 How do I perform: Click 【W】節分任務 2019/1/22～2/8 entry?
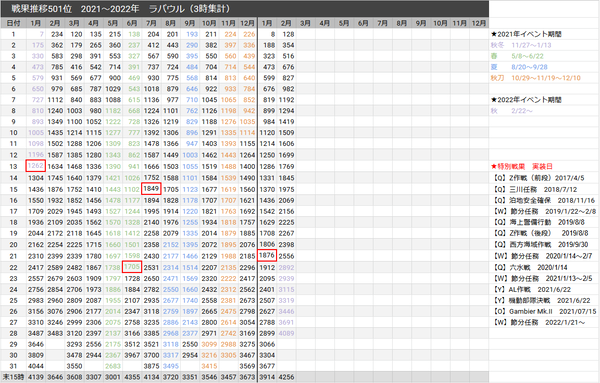544,211
